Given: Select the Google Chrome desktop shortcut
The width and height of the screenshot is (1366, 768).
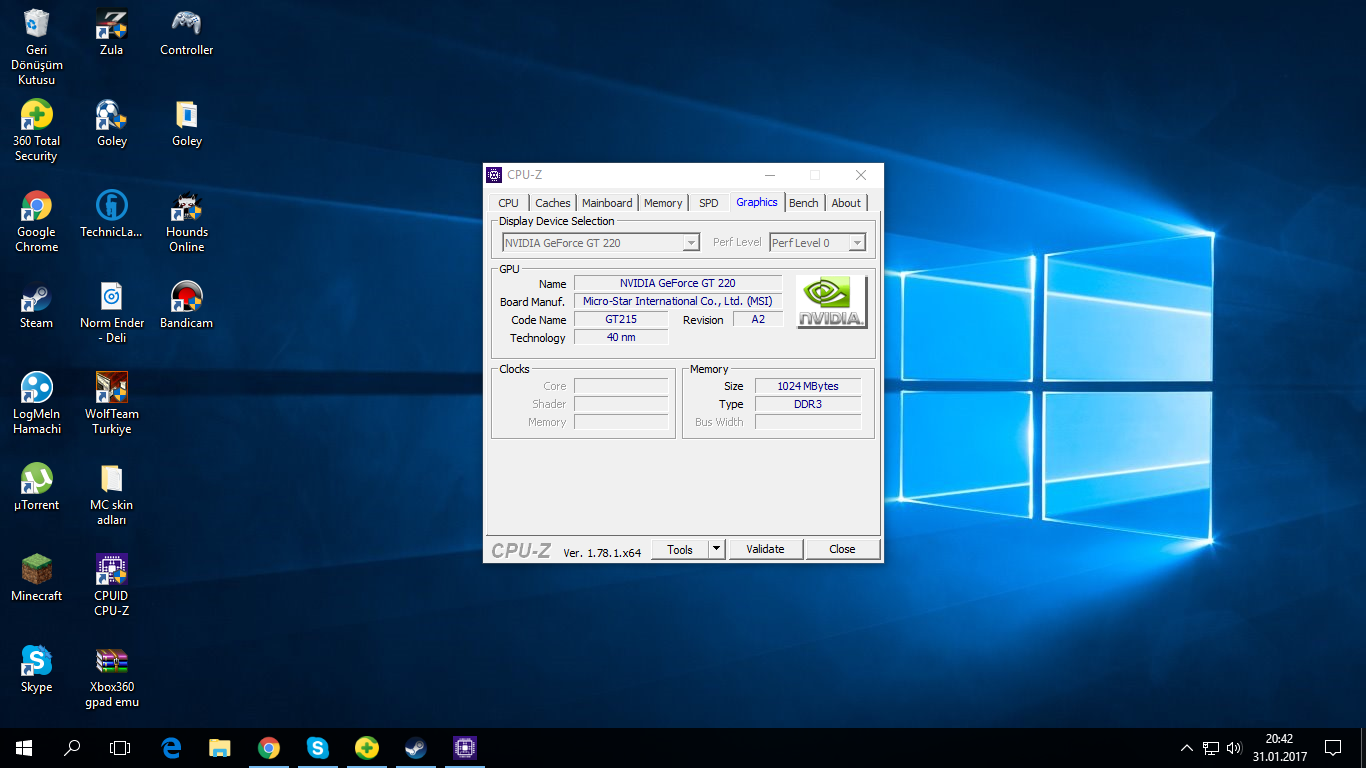Looking at the screenshot, I should click(36, 222).
